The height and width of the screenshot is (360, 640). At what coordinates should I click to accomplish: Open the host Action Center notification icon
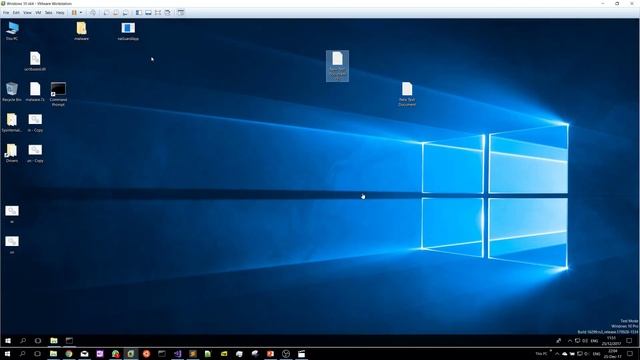(x=630, y=354)
